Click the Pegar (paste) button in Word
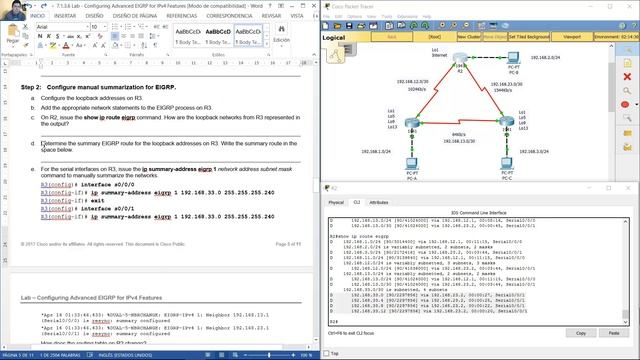 13,33
